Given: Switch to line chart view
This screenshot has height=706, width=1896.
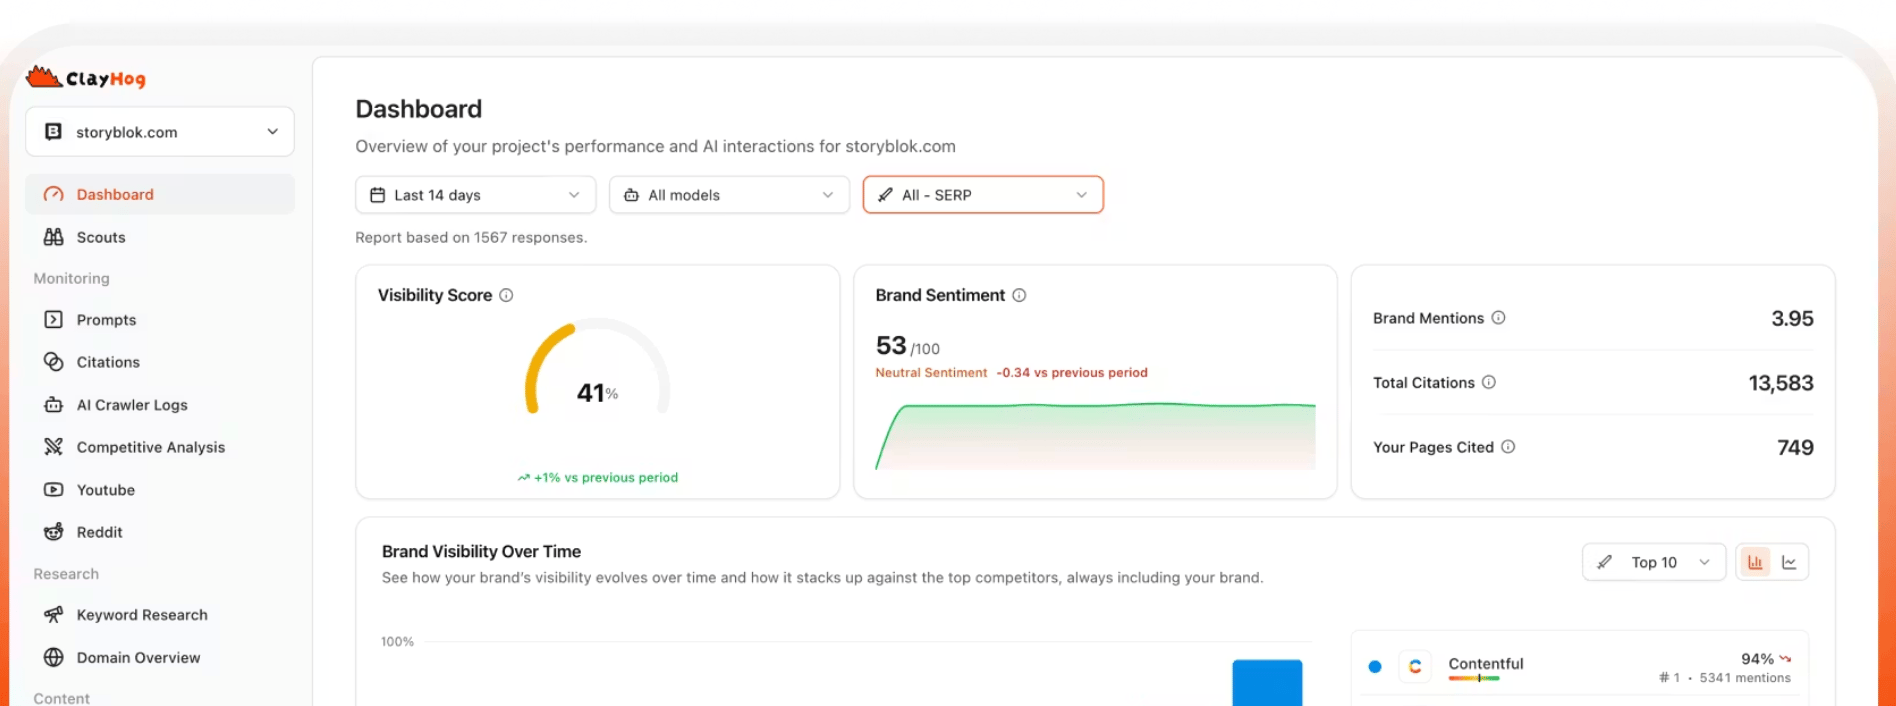Looking at the screenshot, I should [1789, 562].
